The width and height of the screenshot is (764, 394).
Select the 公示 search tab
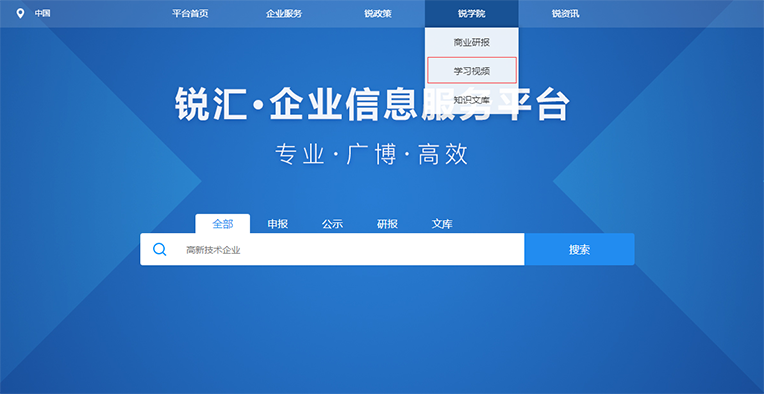[x=332, y=224]
